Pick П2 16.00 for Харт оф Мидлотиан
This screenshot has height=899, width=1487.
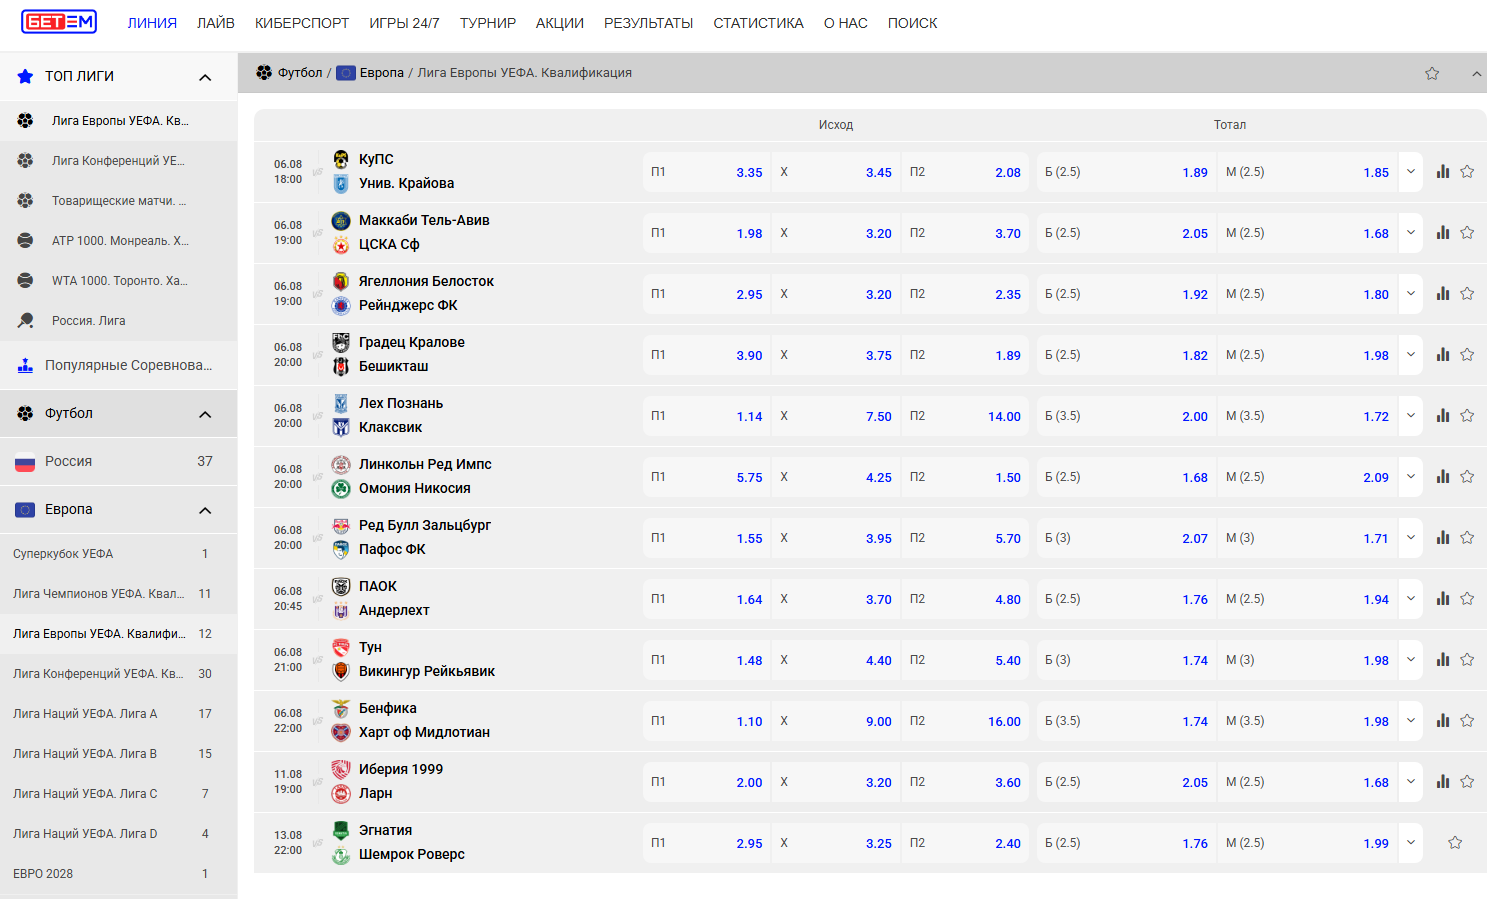click(965, 721)
